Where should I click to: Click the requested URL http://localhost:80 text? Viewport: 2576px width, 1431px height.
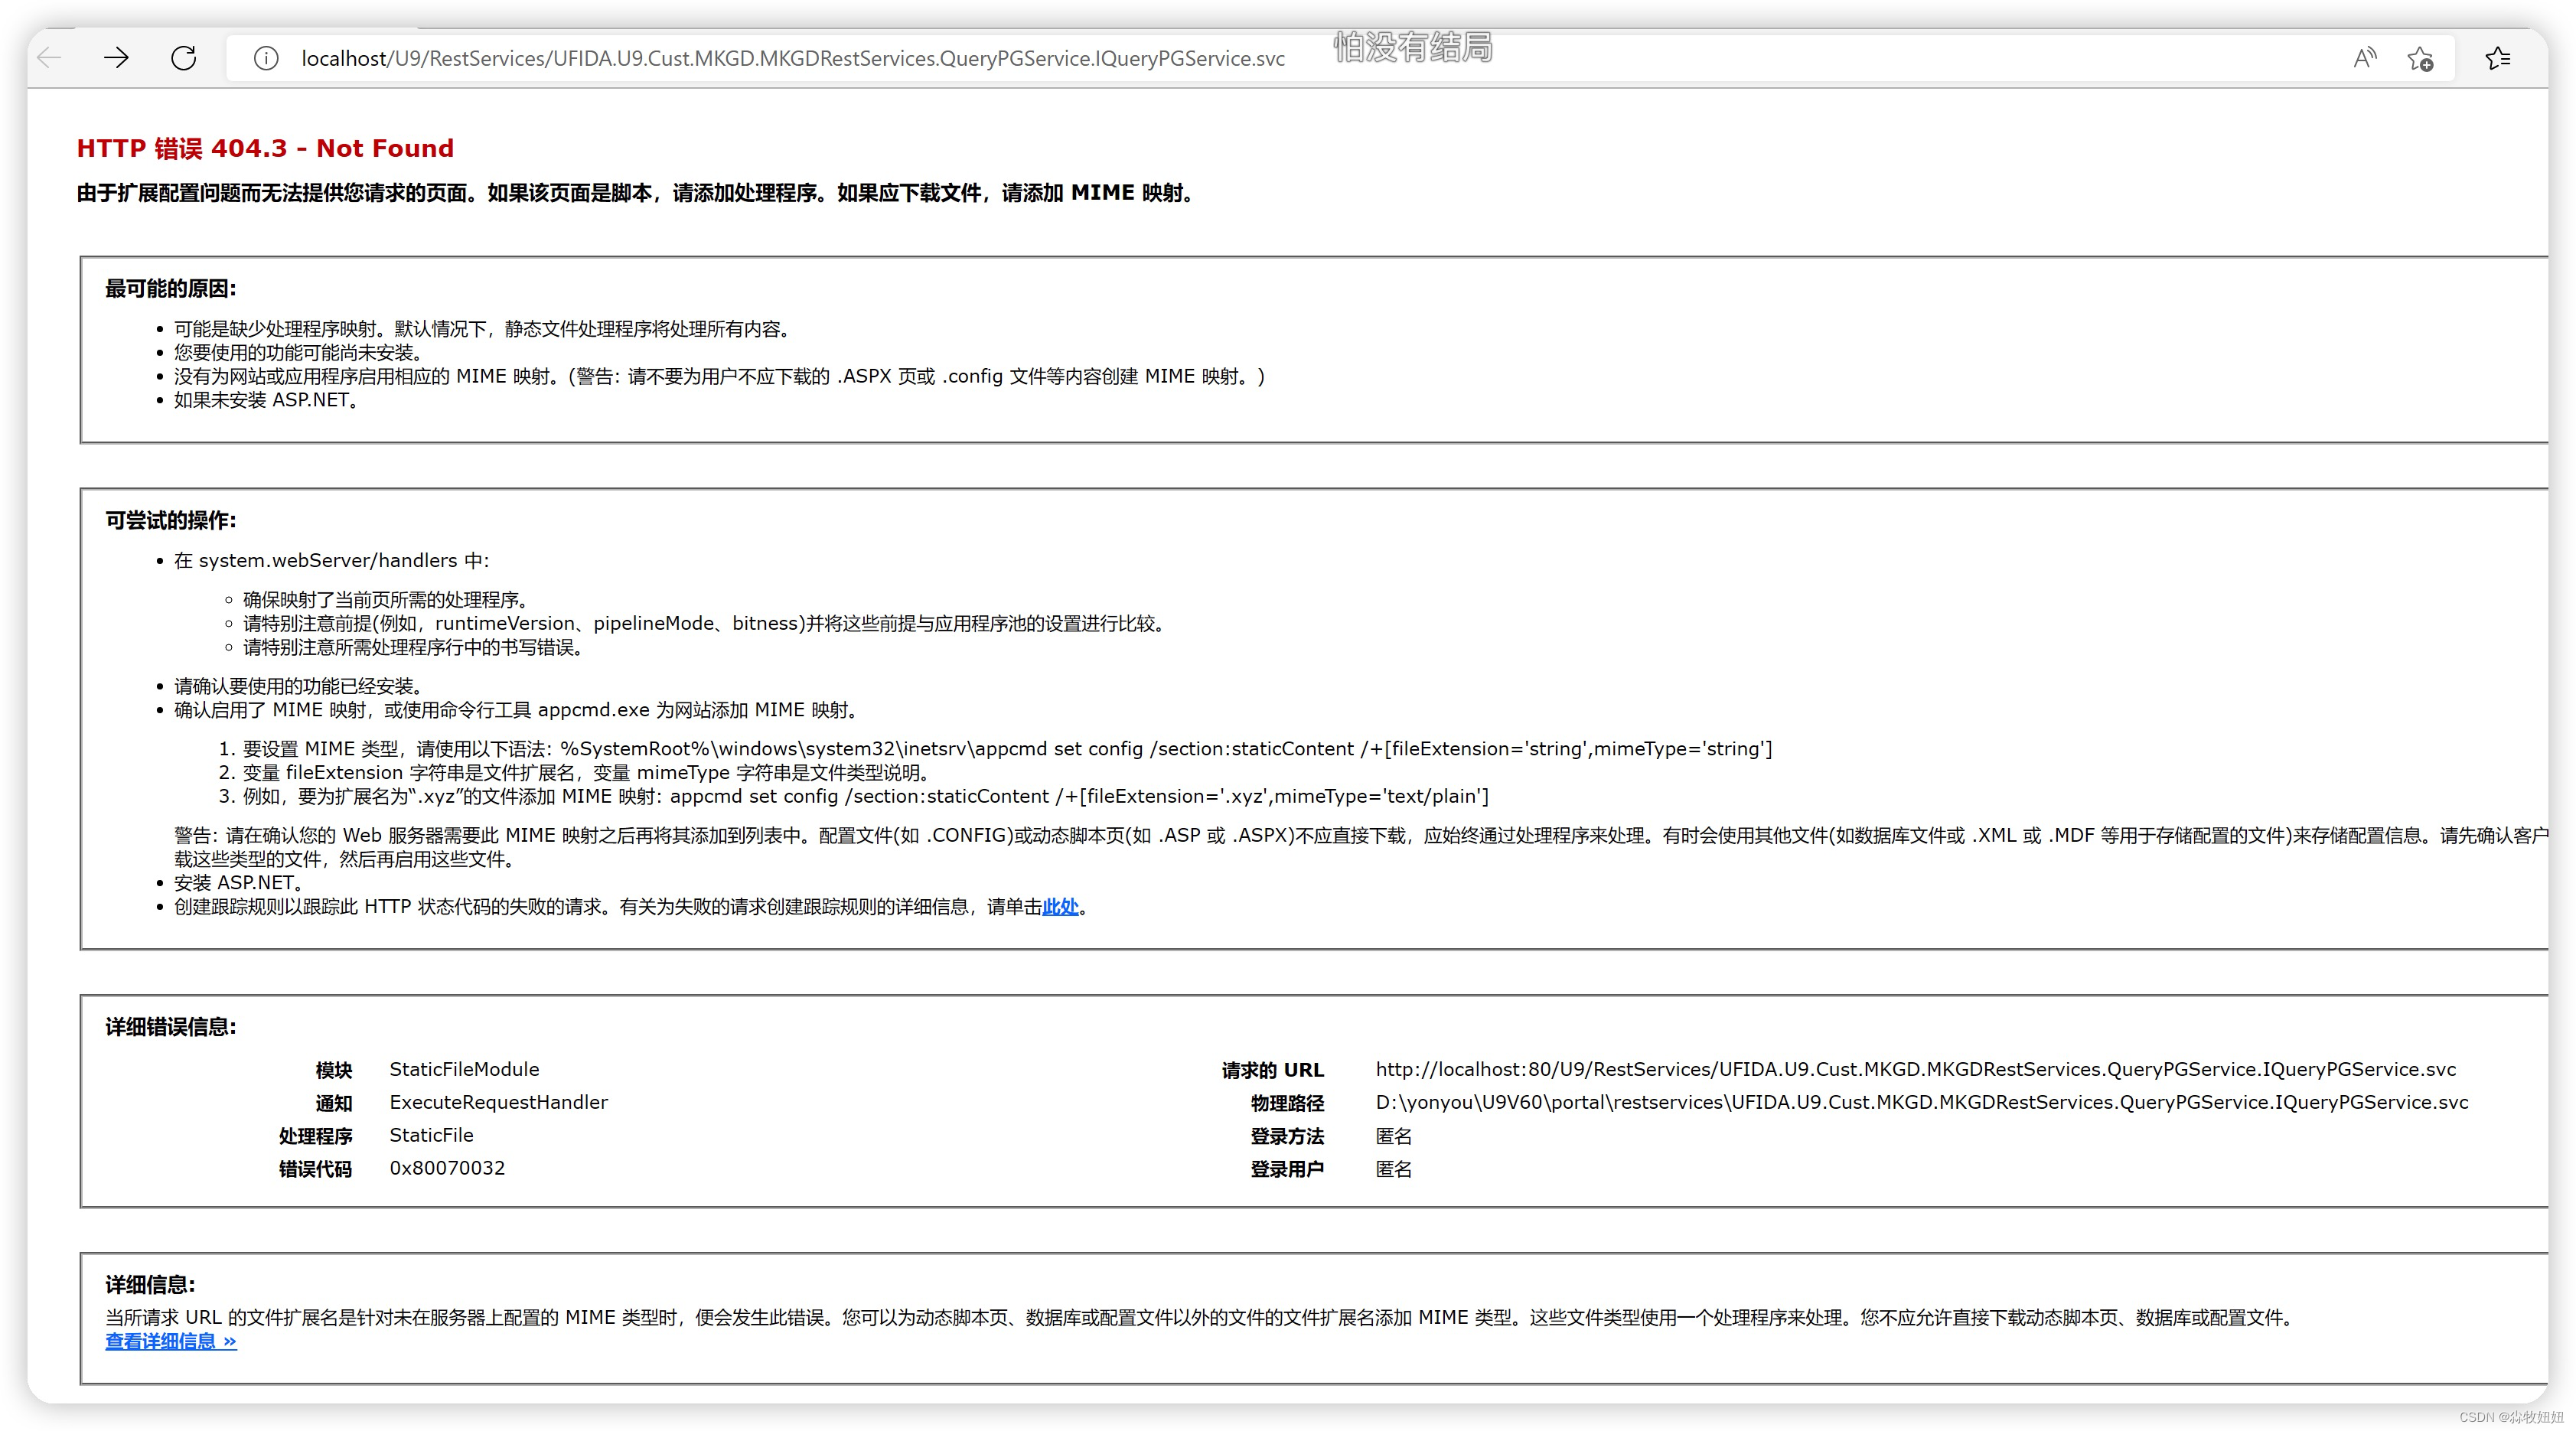coord(1915,1069)
